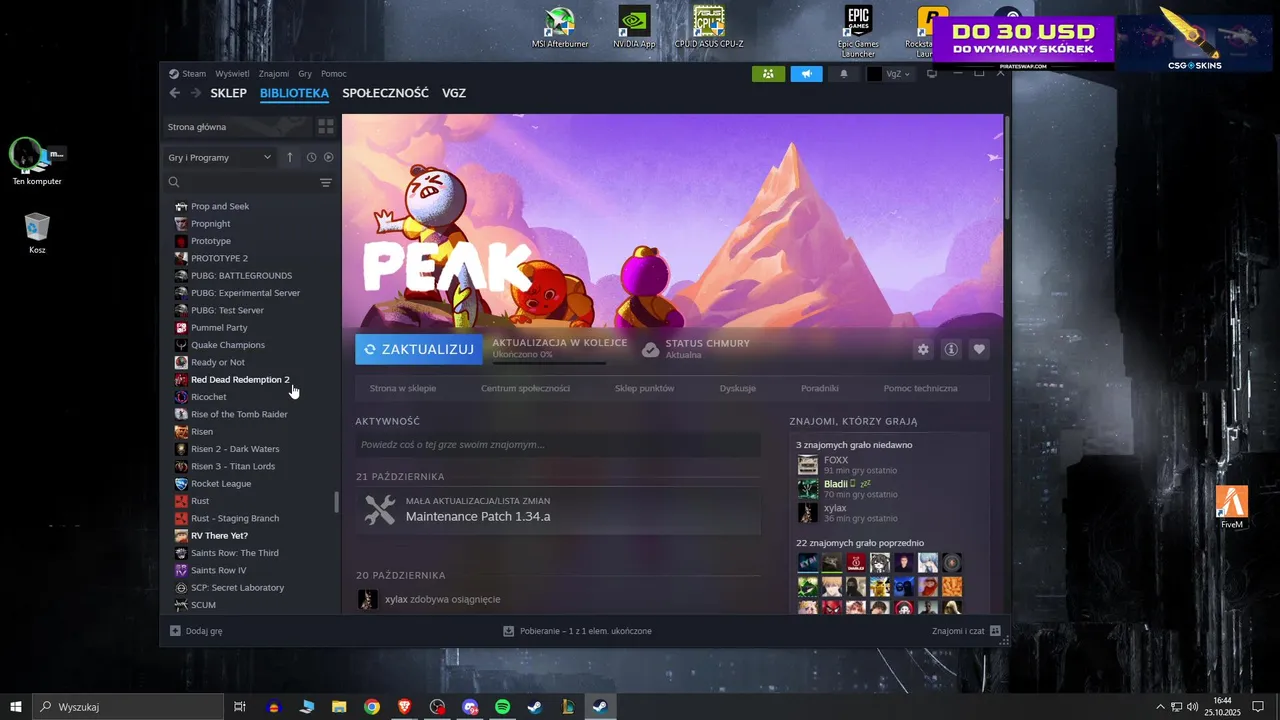The height and width of the screenshot is (720, 1280).
Task: Select SCP: Secret Laboratory
Action: point(238,588)
